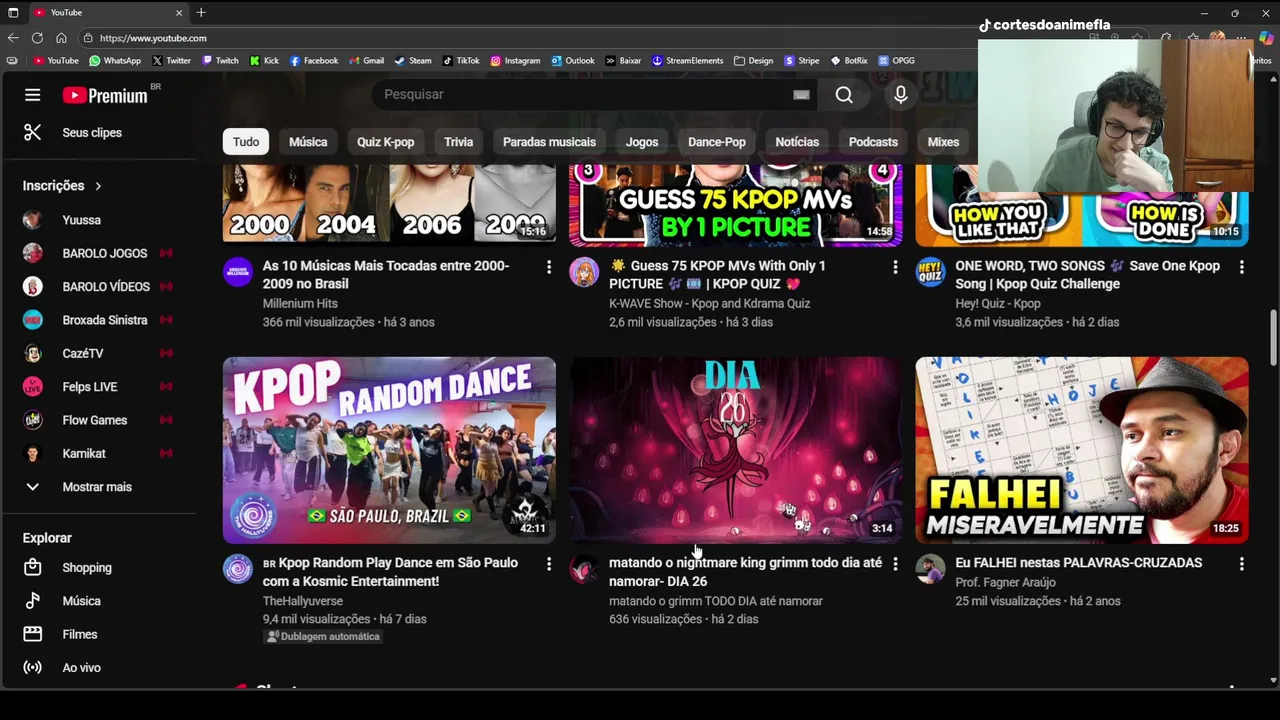Select the Tudo filter chip

pos(246,142)
